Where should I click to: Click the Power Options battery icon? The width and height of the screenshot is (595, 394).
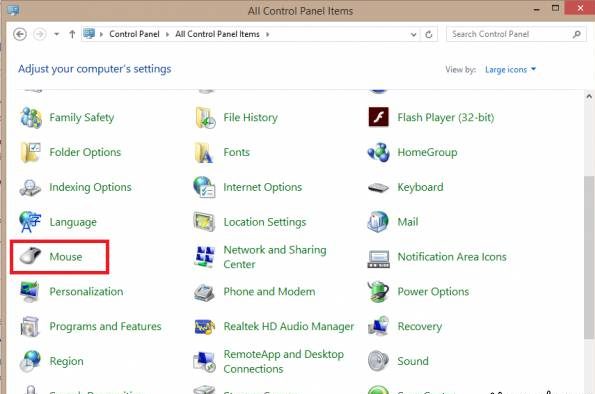pos(378,292)
